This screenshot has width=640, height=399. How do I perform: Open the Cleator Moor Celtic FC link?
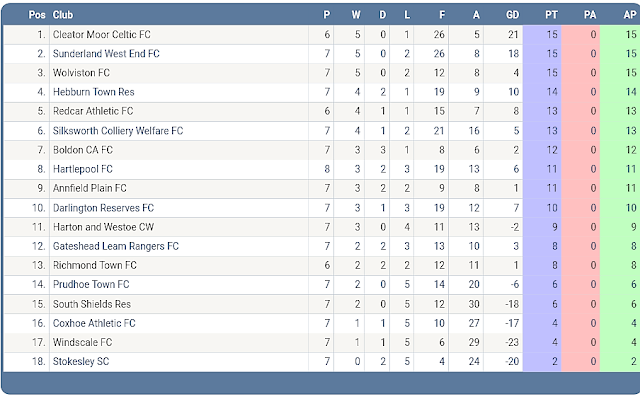pyautogui.click(x=102, y=35)
